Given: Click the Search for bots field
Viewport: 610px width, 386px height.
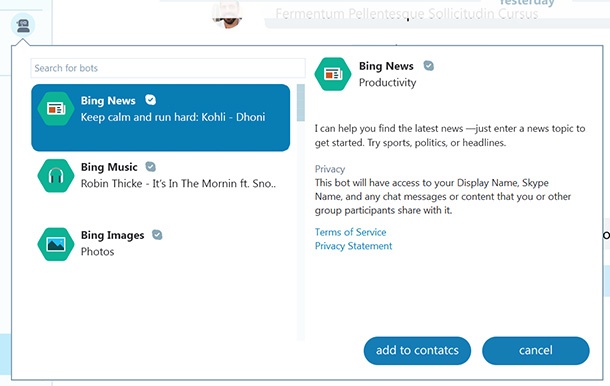Looking at the screenshot, I should [168, 68].
